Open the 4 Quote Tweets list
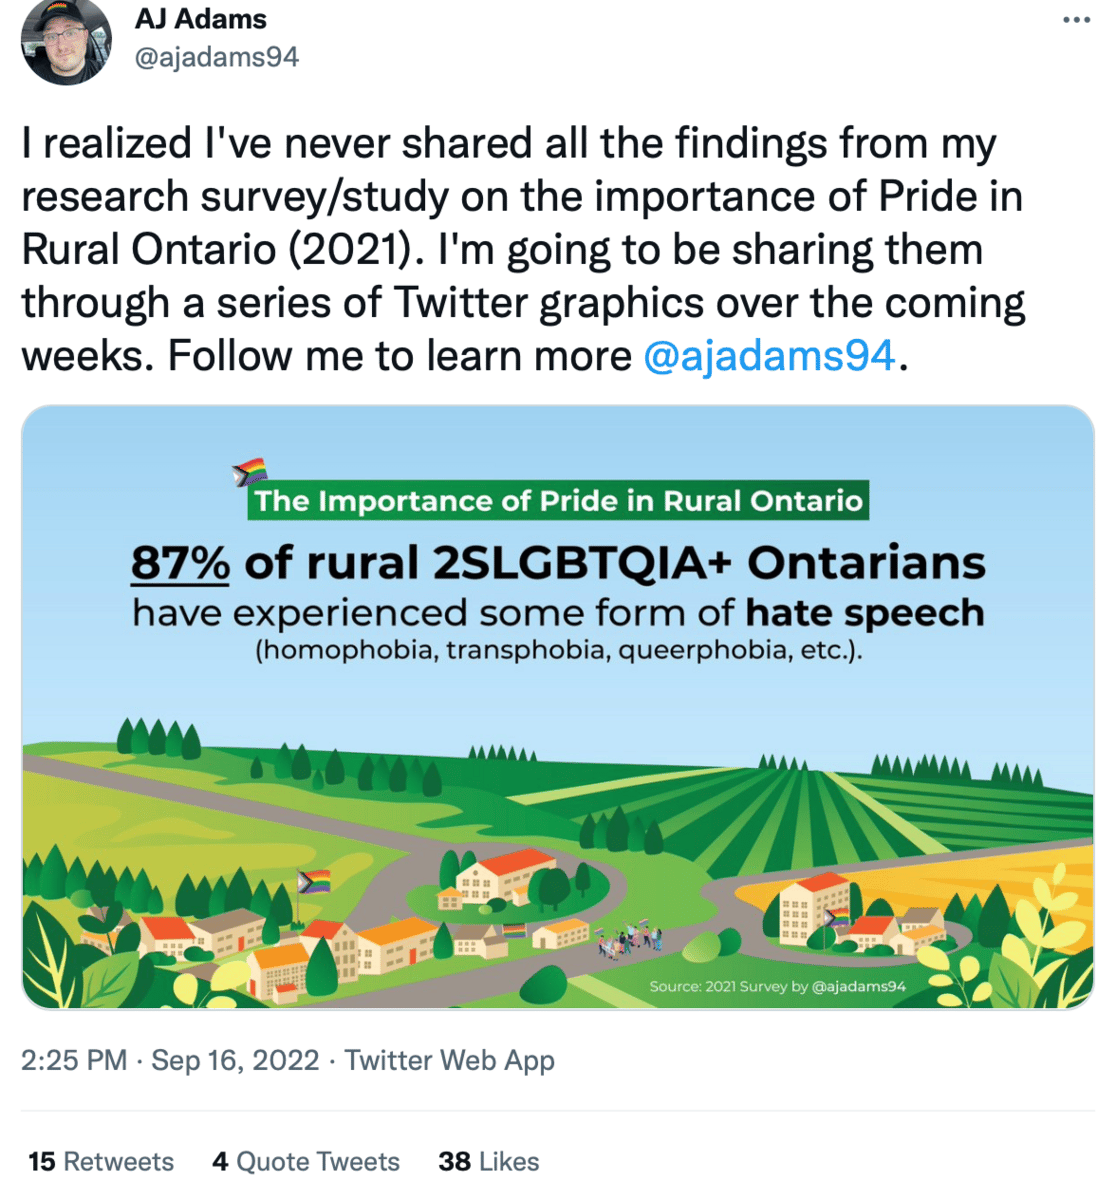1116x1200 pixels. click(x=306, y=1161)
